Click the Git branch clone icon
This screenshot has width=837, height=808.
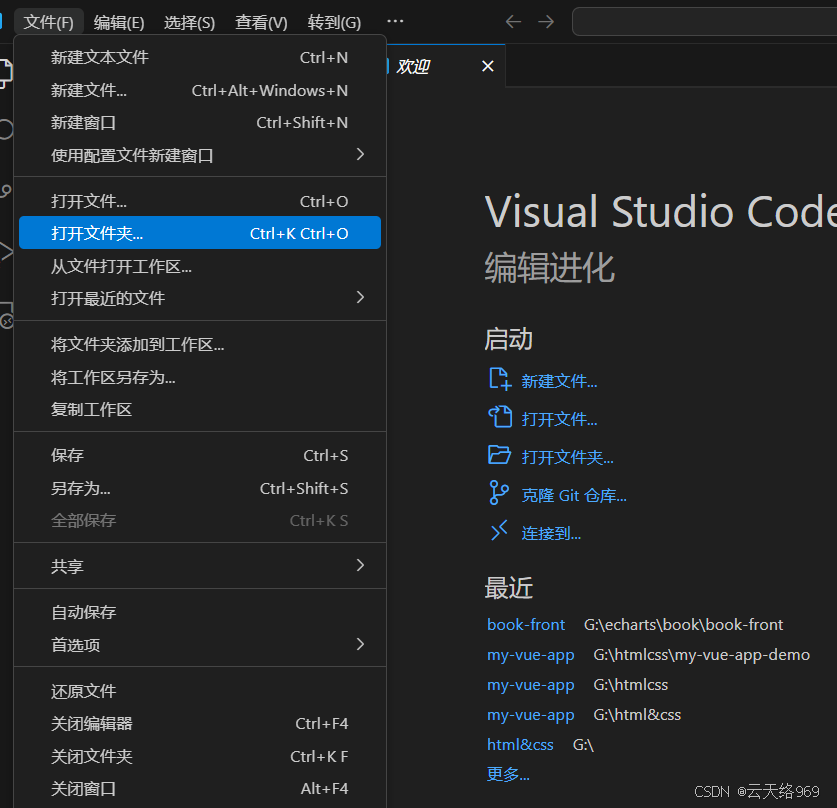[499, 493]
